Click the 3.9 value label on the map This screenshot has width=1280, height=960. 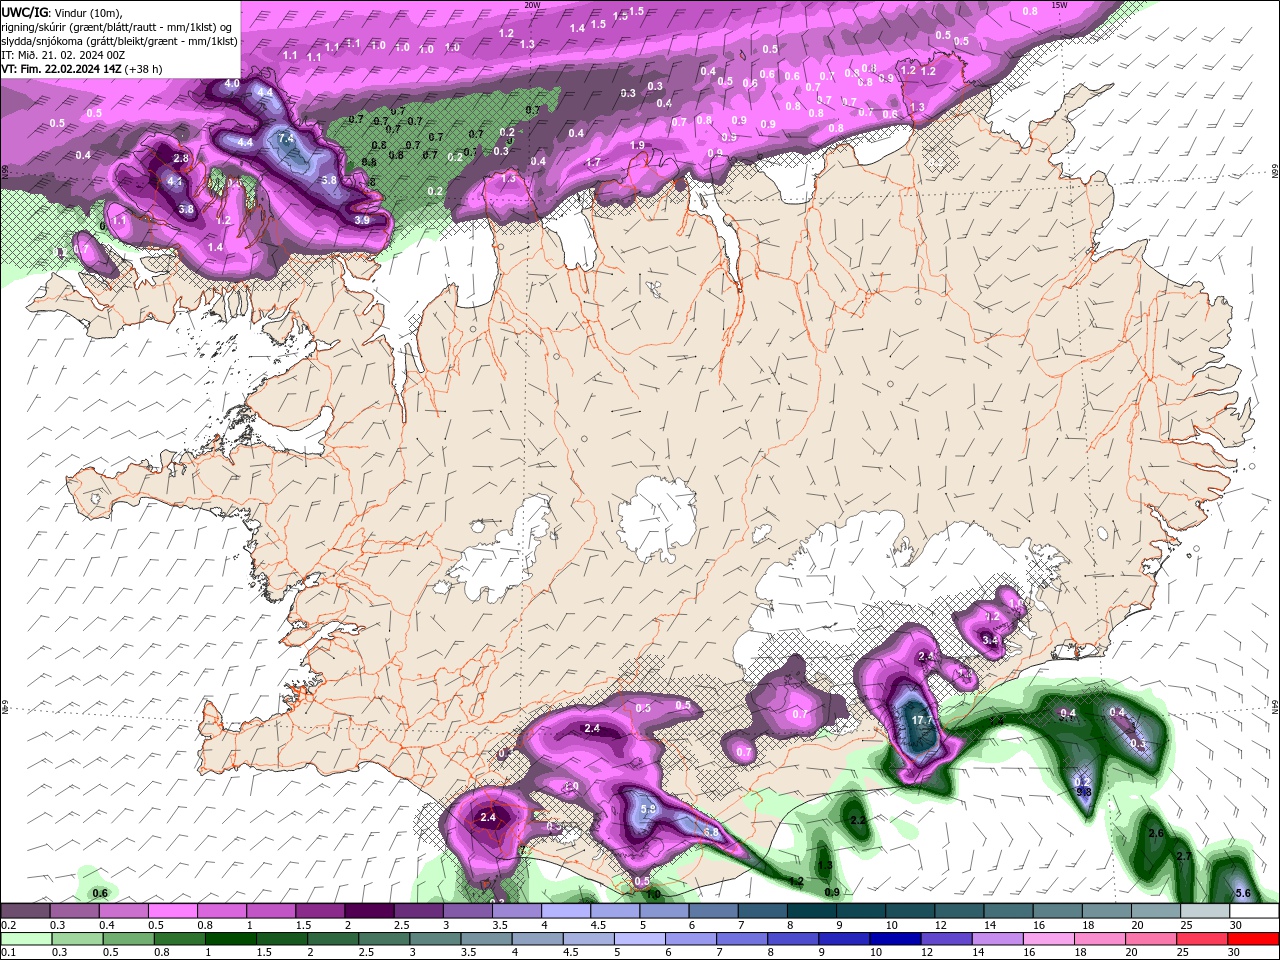(x=362, y=220)
